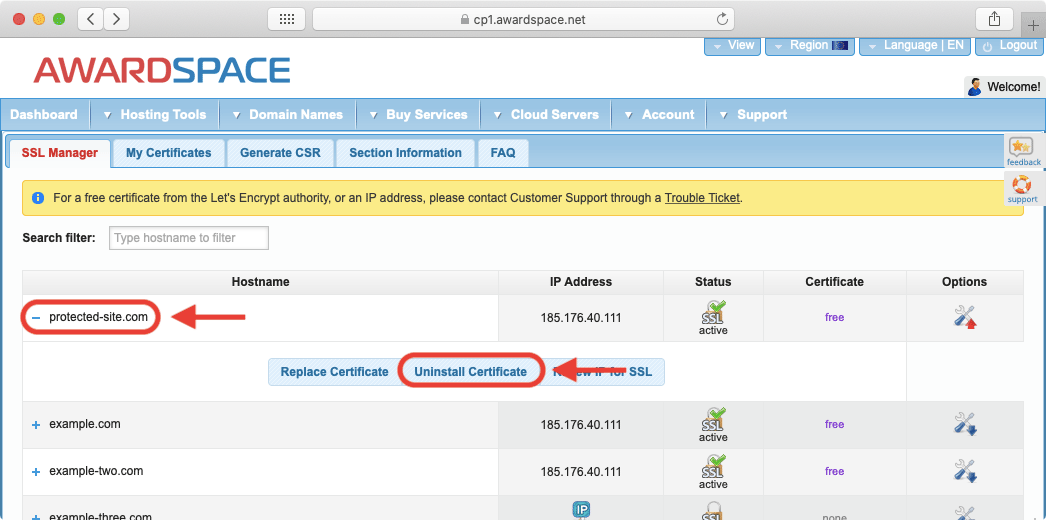This screenshot has height=520, width=1046.
Task: Expand the example-two.com row
Action: click(x=36, y=472)
